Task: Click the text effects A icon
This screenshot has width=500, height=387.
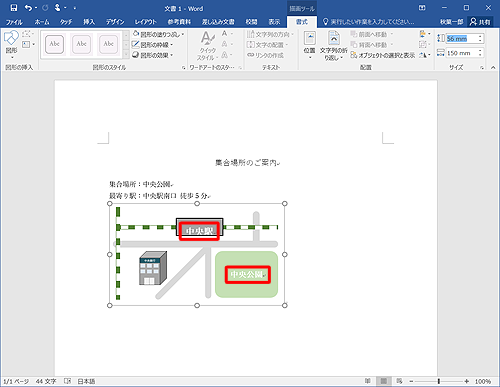Action: point(225,55)
